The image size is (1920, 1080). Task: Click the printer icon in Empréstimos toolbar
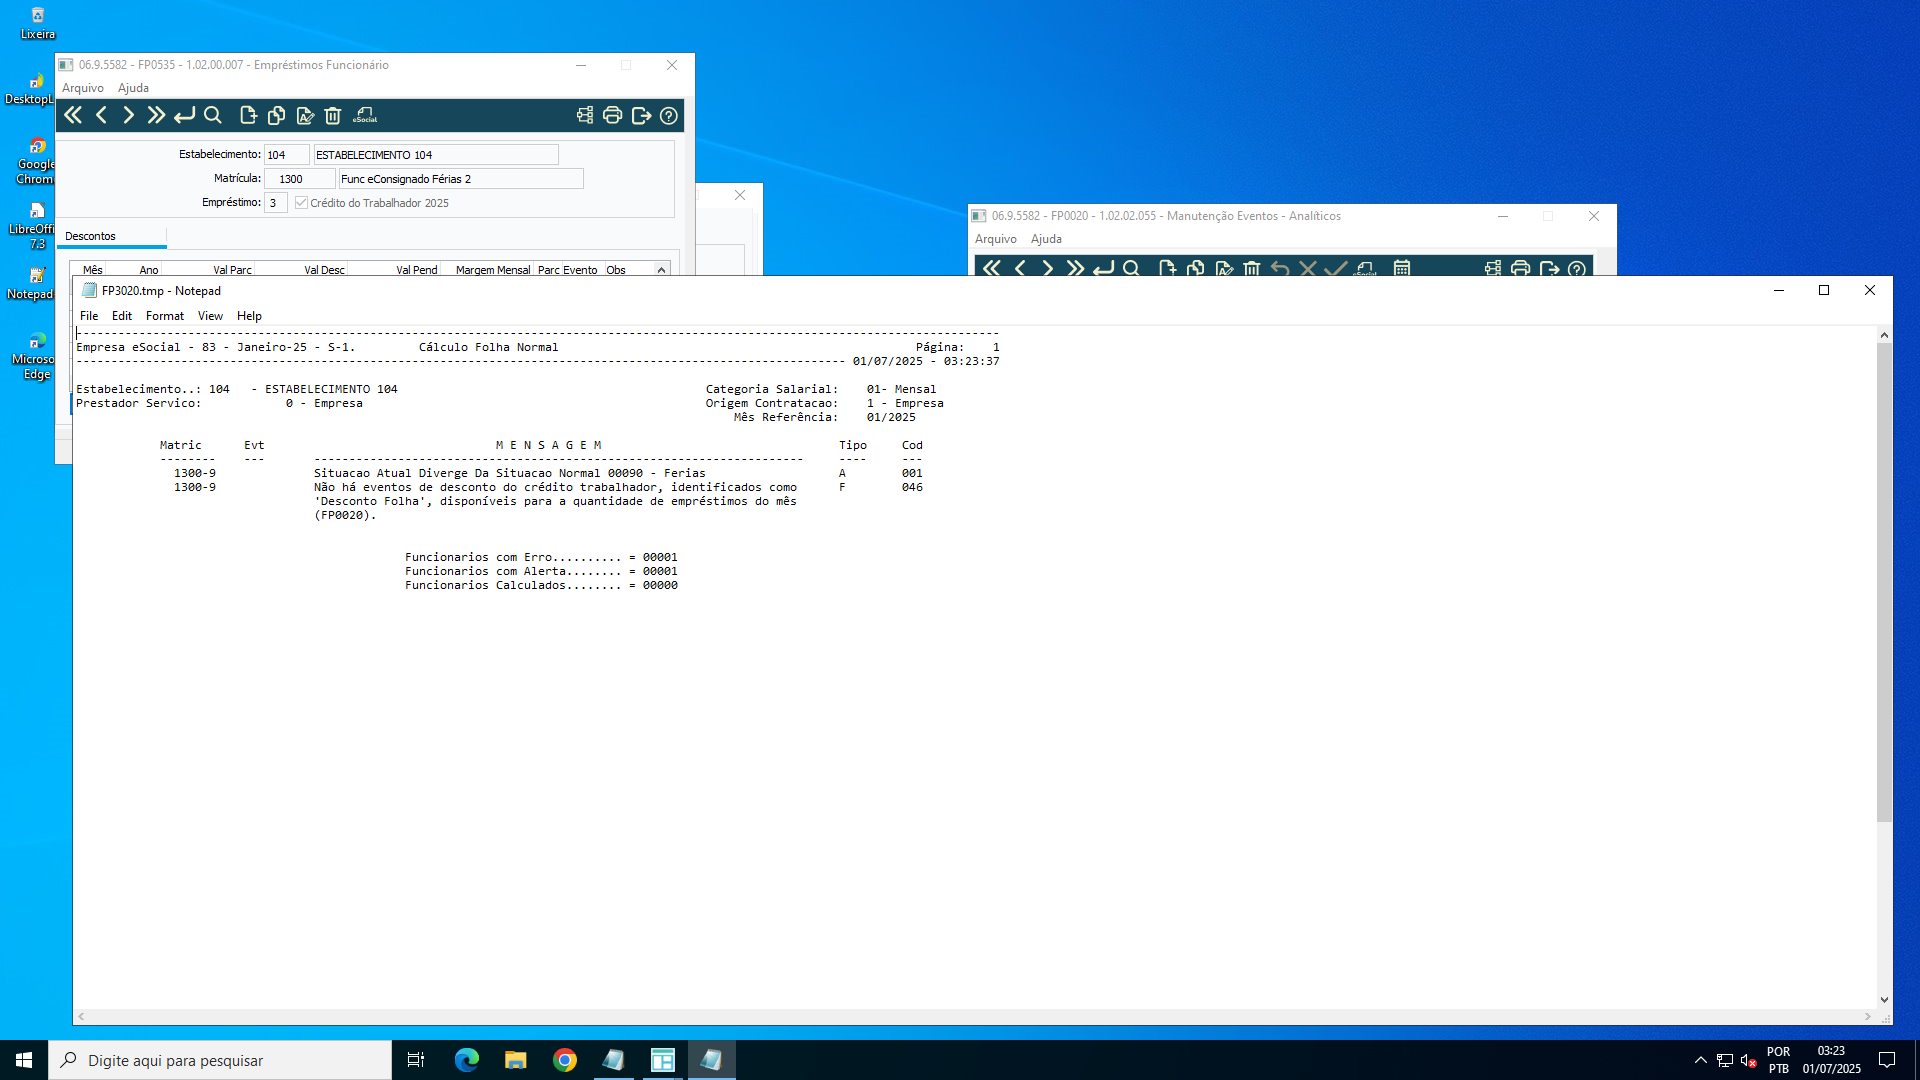[x=612, y=116]
